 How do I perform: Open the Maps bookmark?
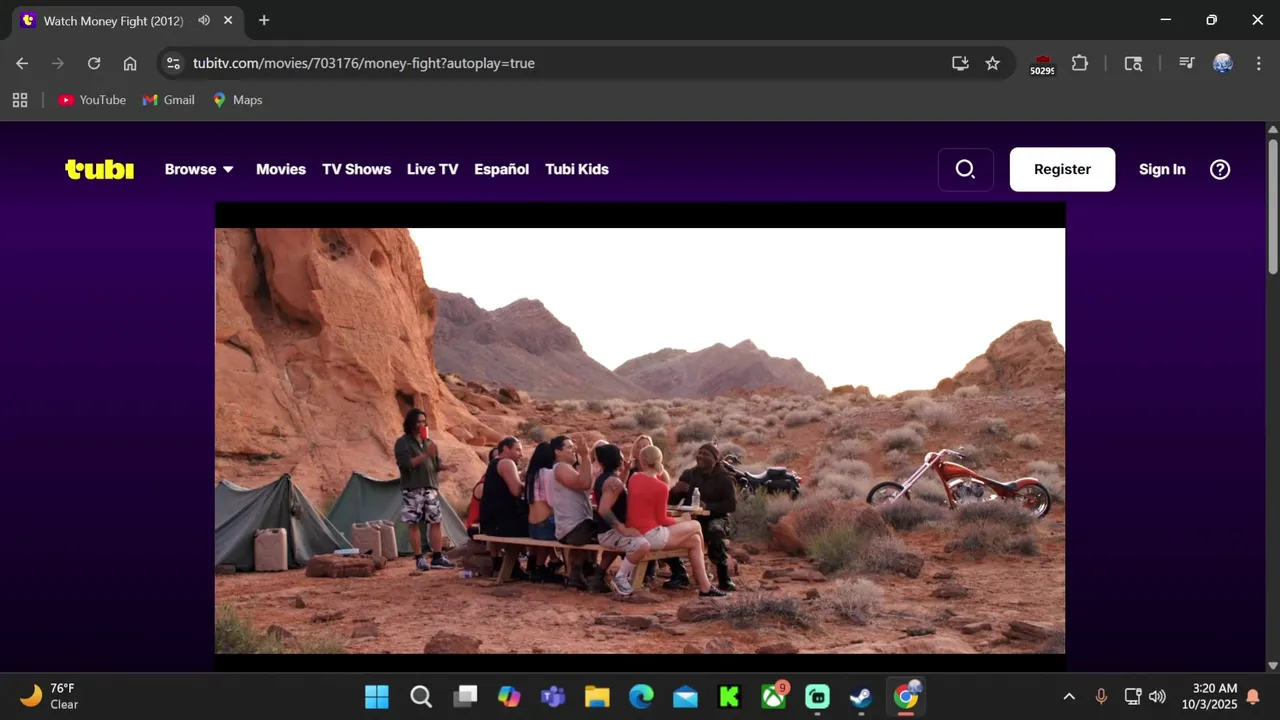(237, 100)
